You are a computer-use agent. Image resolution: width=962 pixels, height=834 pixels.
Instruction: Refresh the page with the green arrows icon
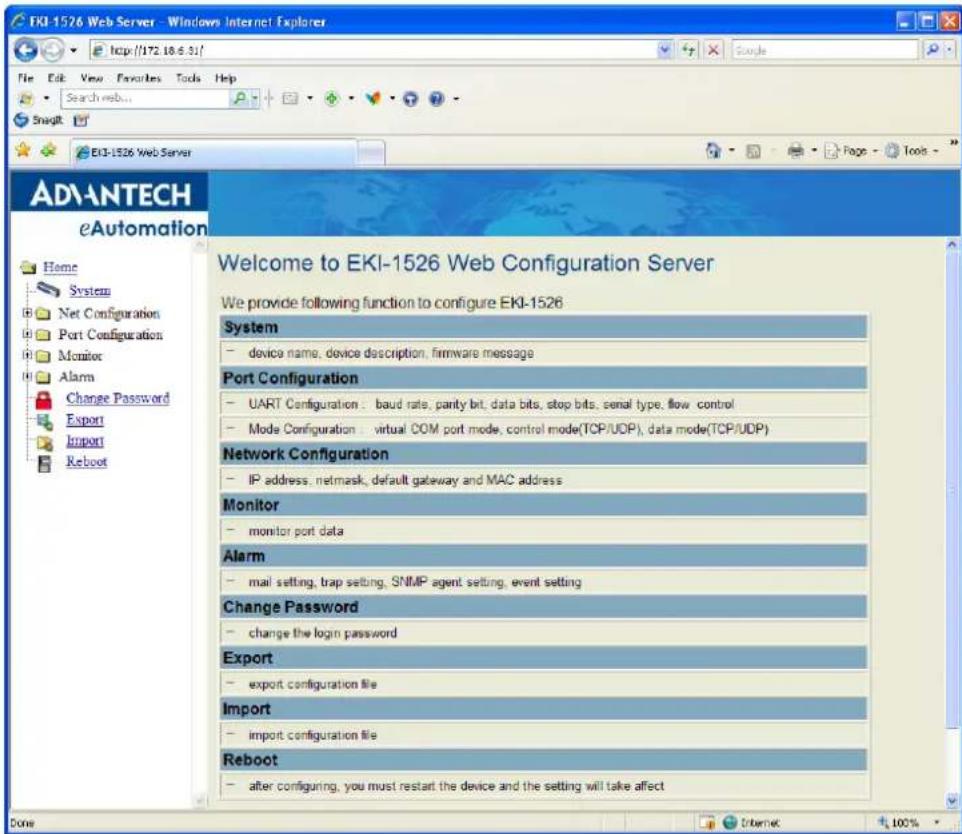689,50
